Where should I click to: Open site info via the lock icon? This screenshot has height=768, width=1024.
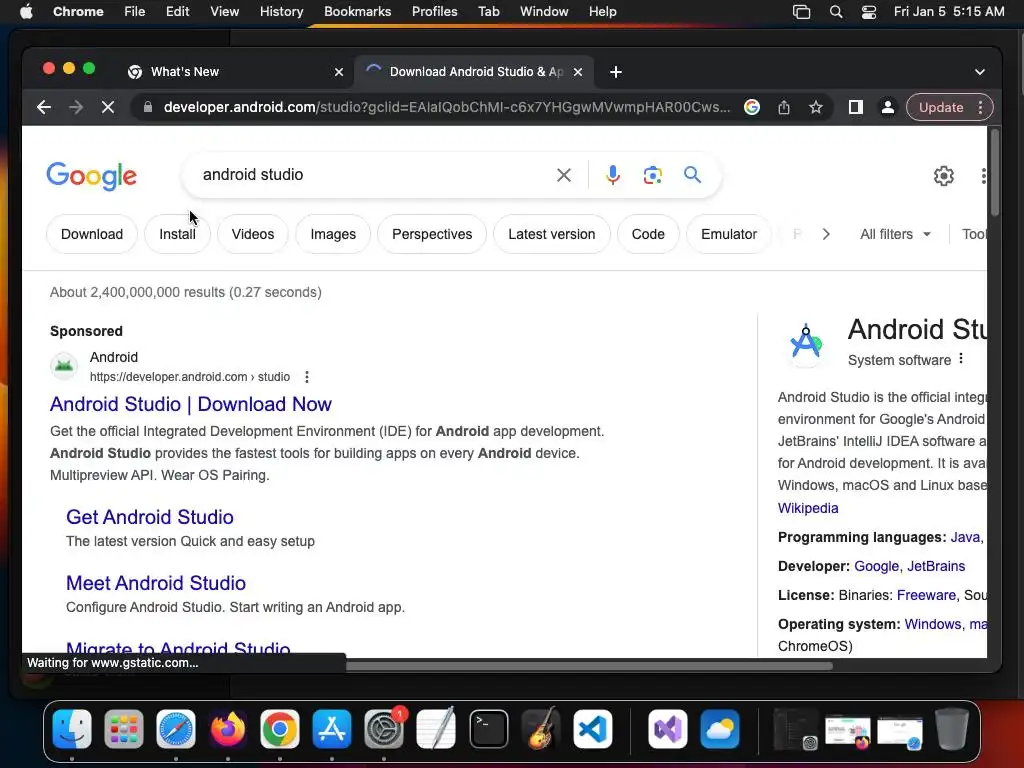click(x=148, y=107)
